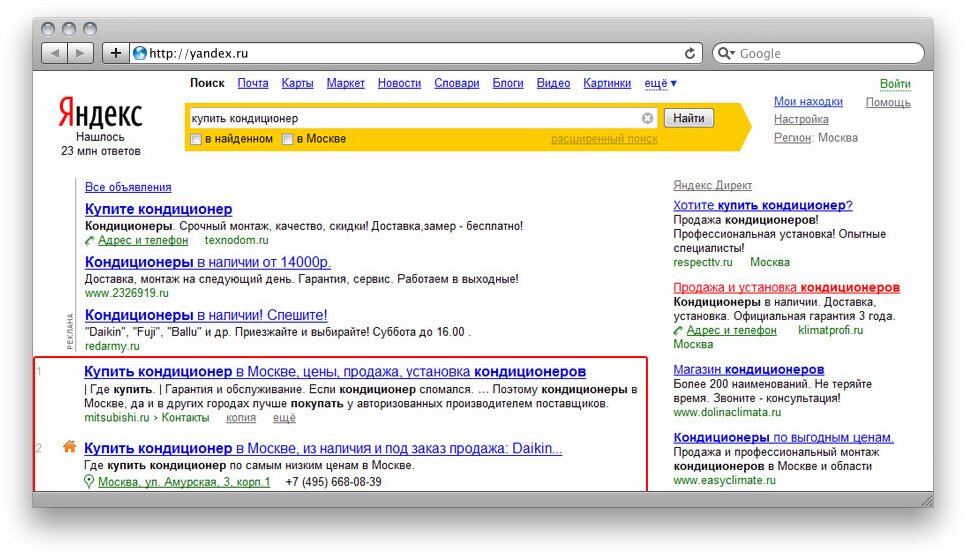This screenshot has width=966, height=555.
Task: Open first result 'Купить кондиционер в Москве, цены'
Action: click(335, 372)
